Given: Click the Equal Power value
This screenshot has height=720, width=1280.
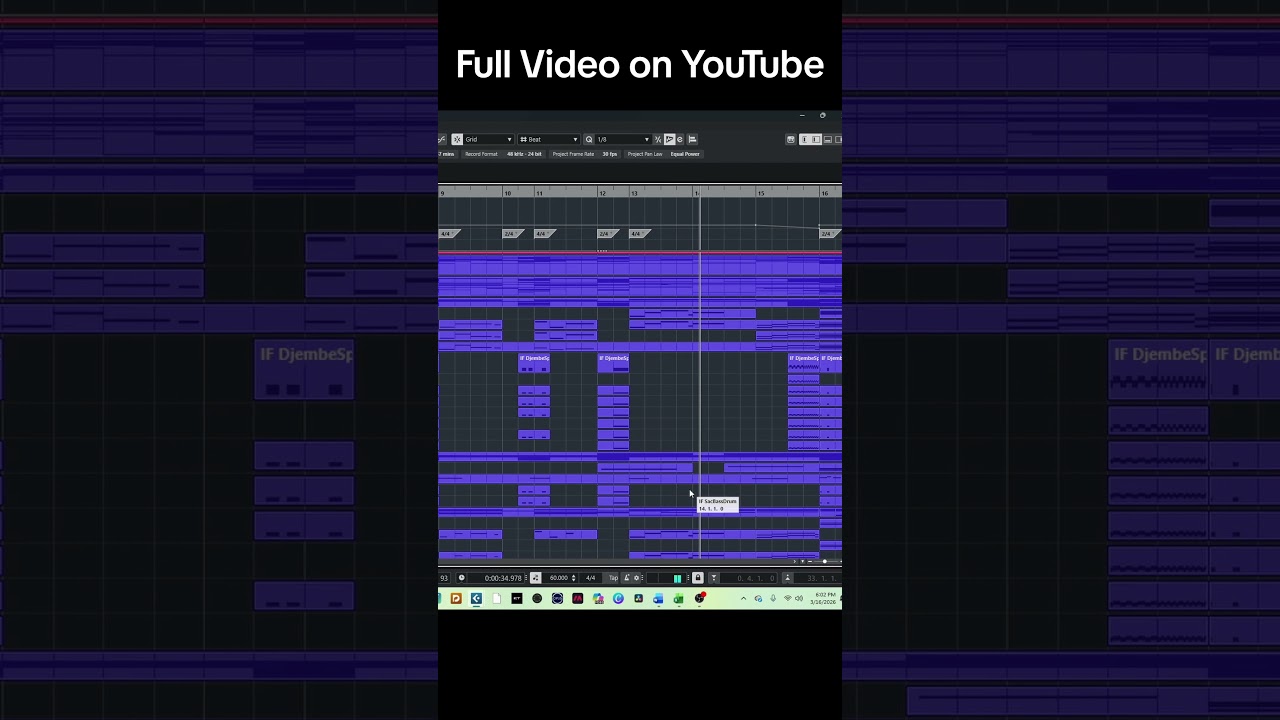Looking at the screenshot, I should (685, 154).
